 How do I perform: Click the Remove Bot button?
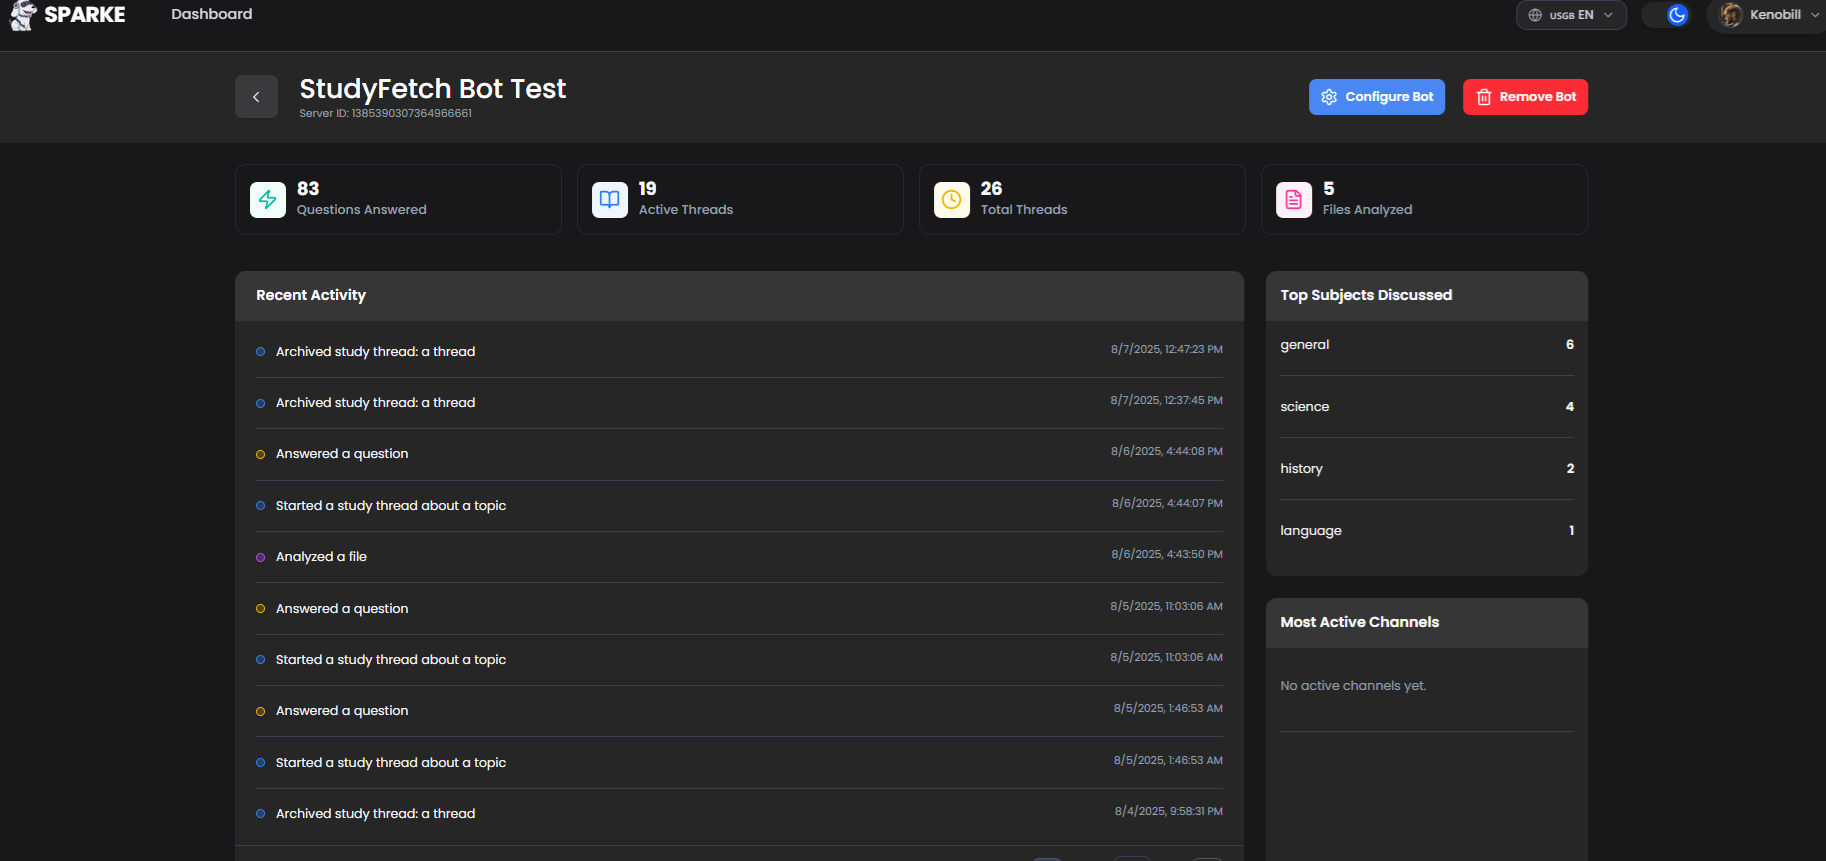pos(1525,97)
